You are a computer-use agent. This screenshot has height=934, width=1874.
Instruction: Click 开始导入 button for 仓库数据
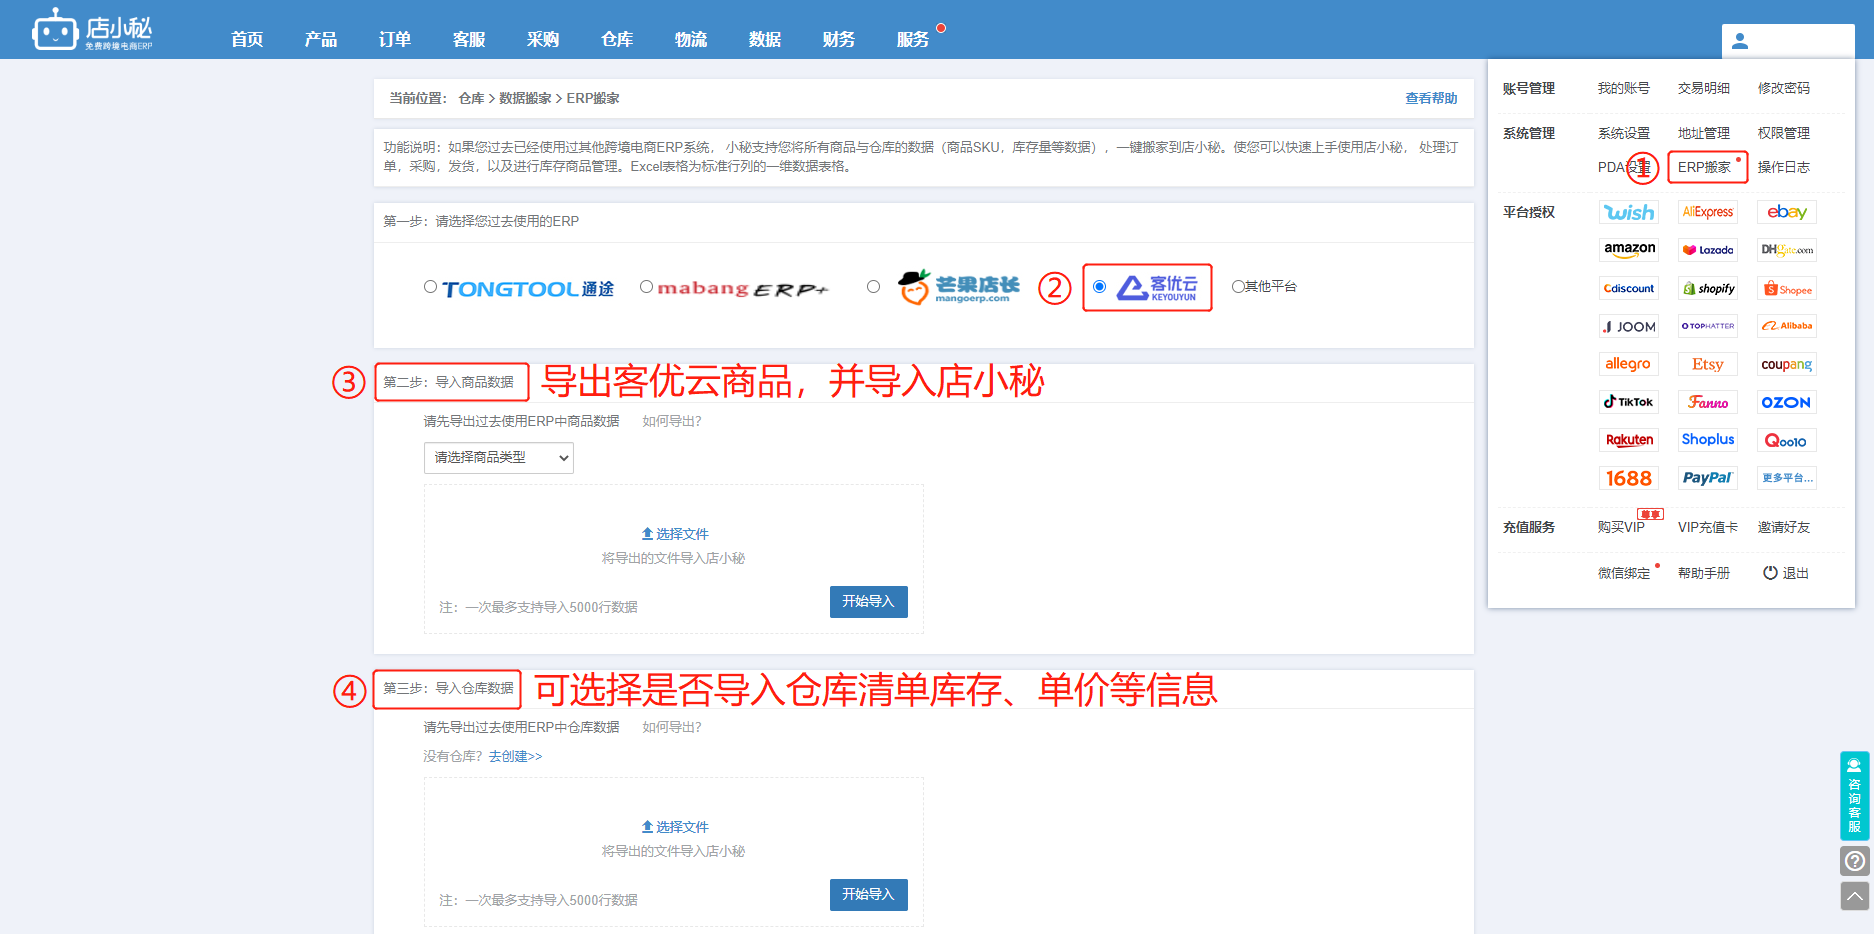click(x=869, y=895)
